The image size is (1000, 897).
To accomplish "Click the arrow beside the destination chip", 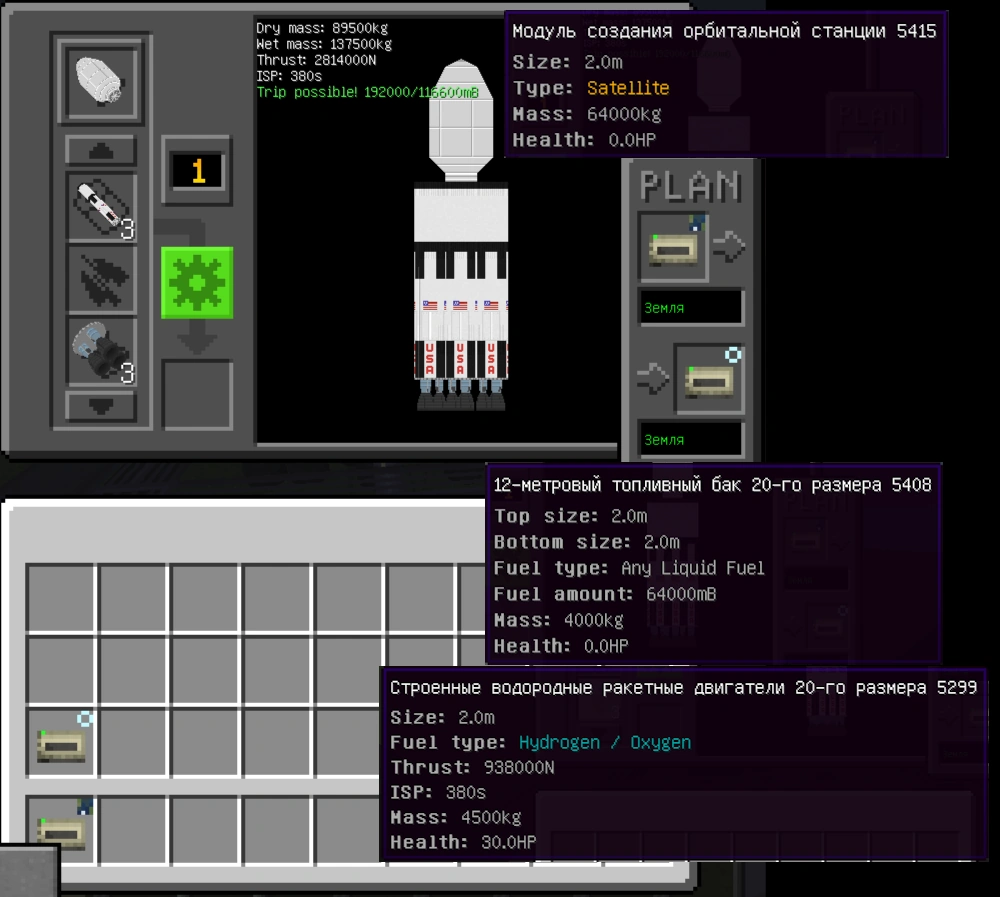I will 653,379.
